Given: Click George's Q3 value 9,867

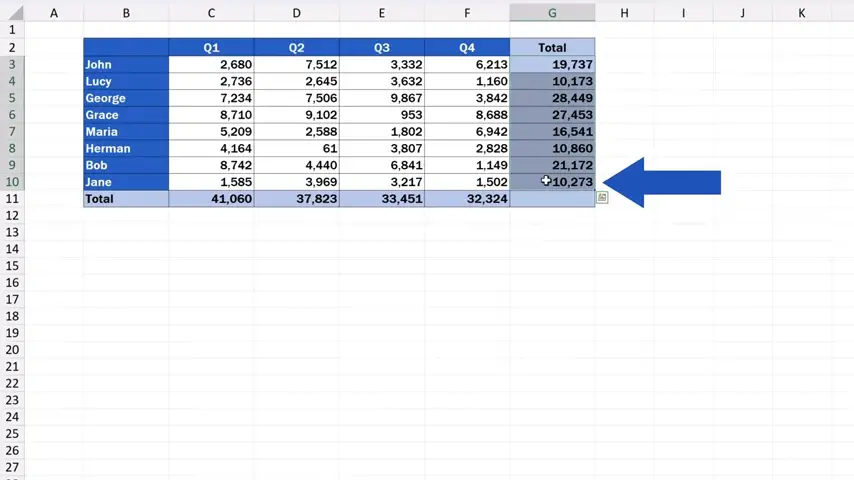Looking at the screenshot, I should point(382,98).
